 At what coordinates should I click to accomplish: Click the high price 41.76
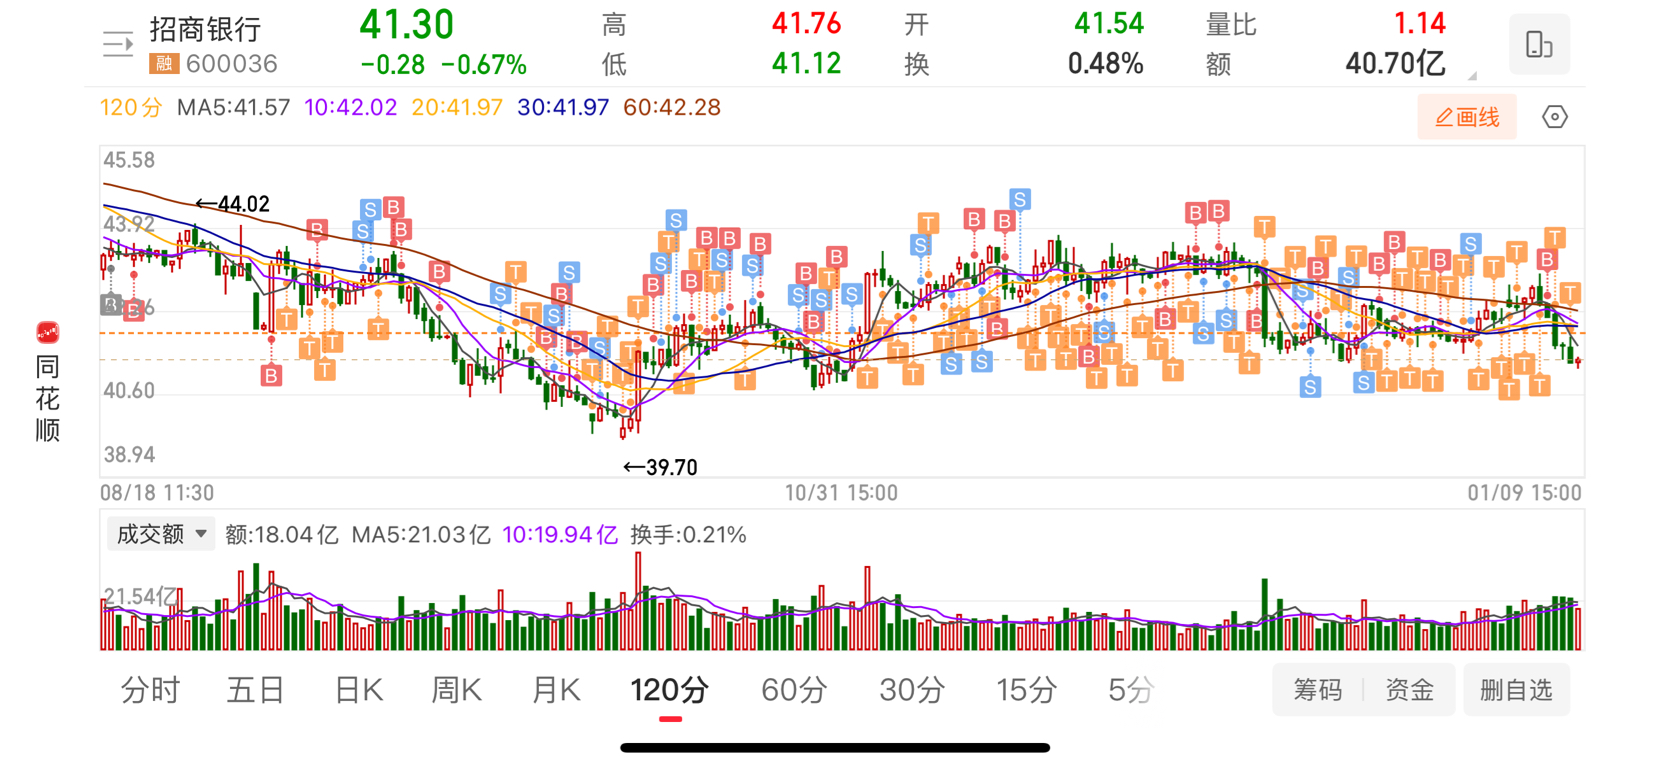coord(806,23)
